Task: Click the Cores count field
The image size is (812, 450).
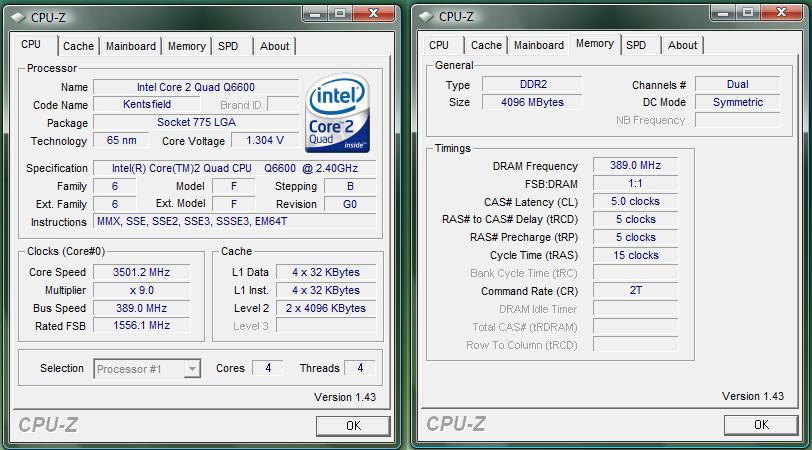Action: [268, 368]
